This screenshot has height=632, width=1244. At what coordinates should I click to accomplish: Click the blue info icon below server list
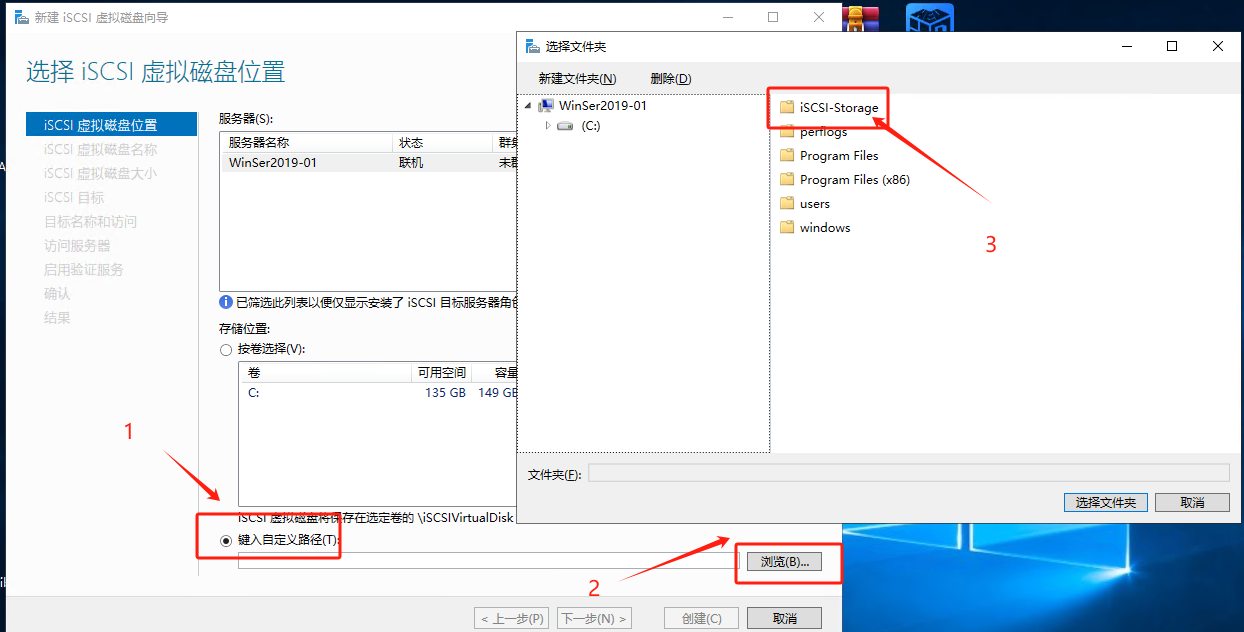(x=226, y=302)
